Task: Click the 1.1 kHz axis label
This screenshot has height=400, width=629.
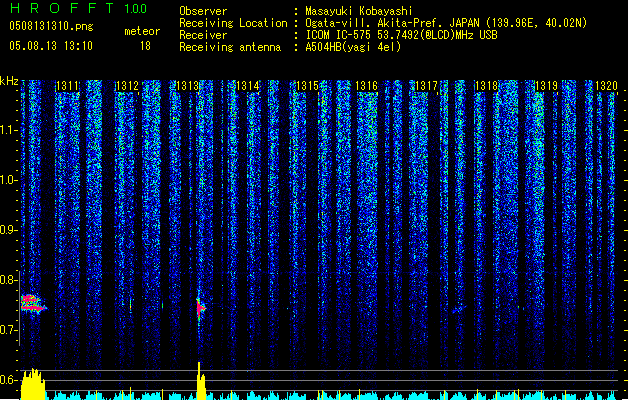Action: [x=8, y=130]
